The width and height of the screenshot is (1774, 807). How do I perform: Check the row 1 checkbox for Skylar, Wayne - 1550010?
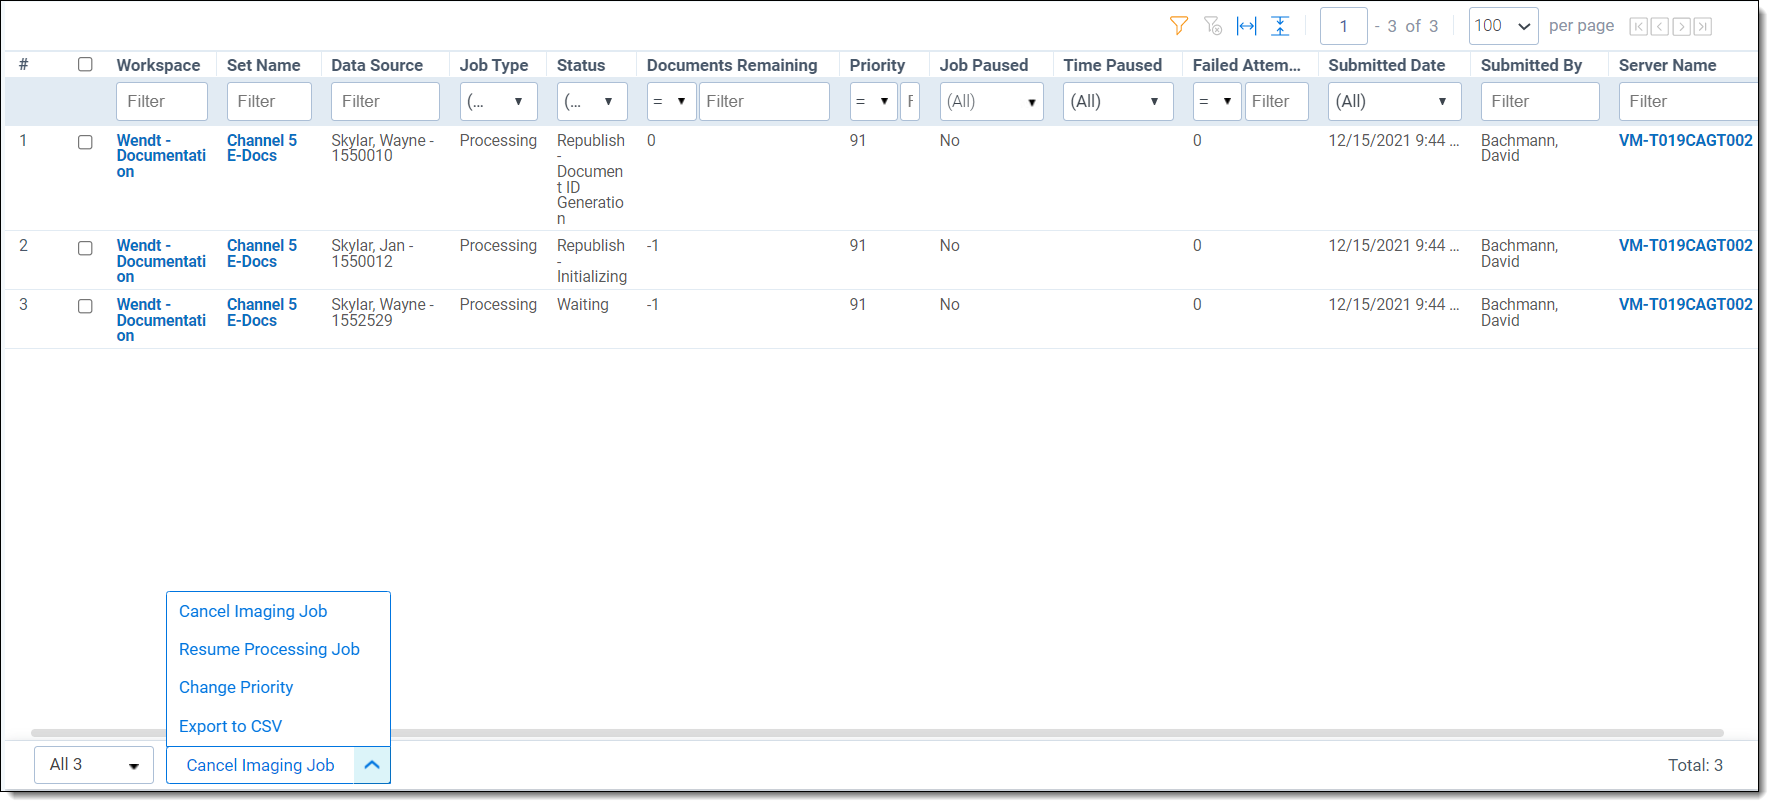pyautogui.click(x=85, y=142)
